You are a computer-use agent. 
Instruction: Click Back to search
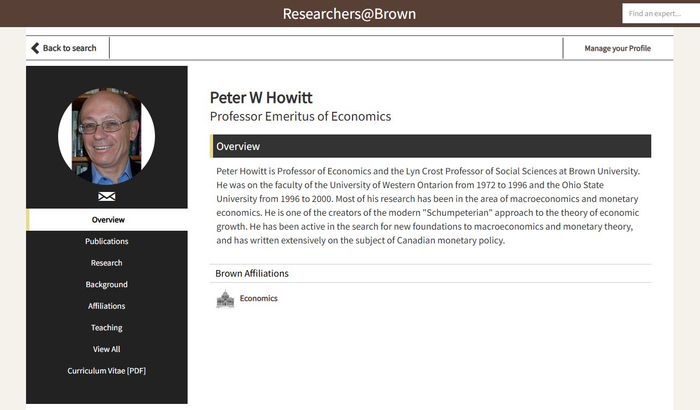69,48
